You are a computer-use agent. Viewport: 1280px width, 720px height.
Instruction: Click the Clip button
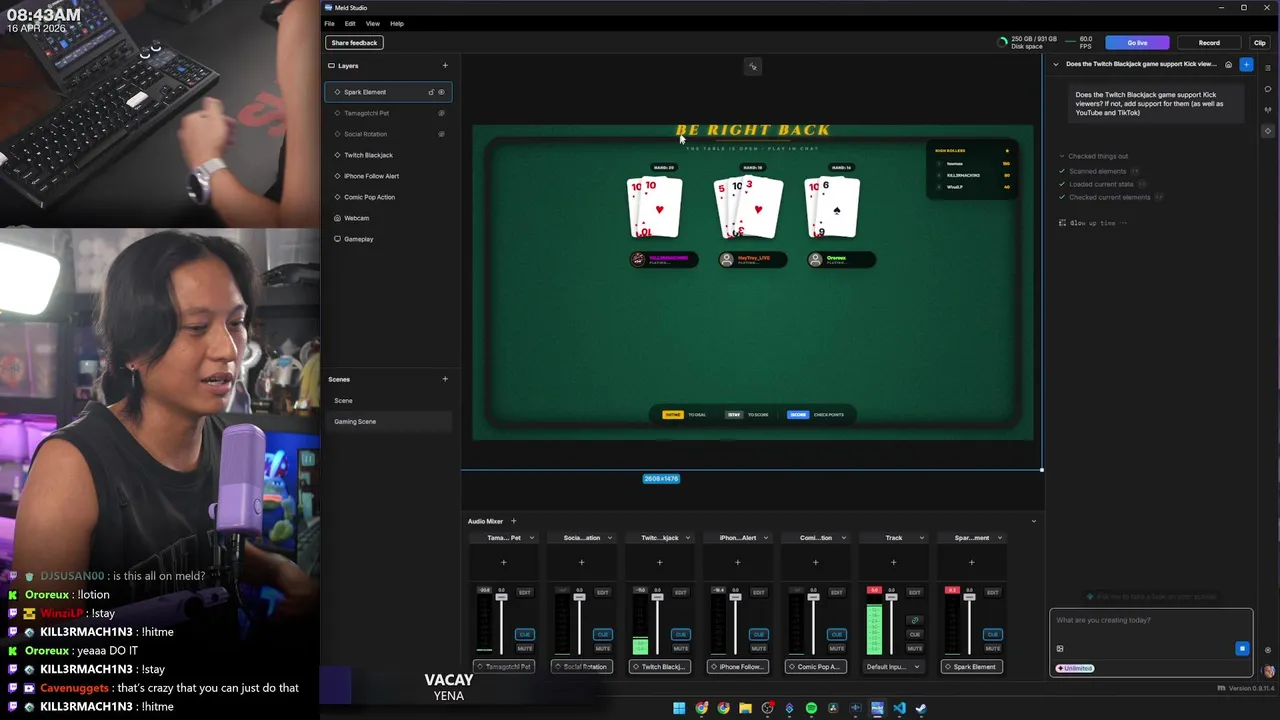tap(1260, 43)
